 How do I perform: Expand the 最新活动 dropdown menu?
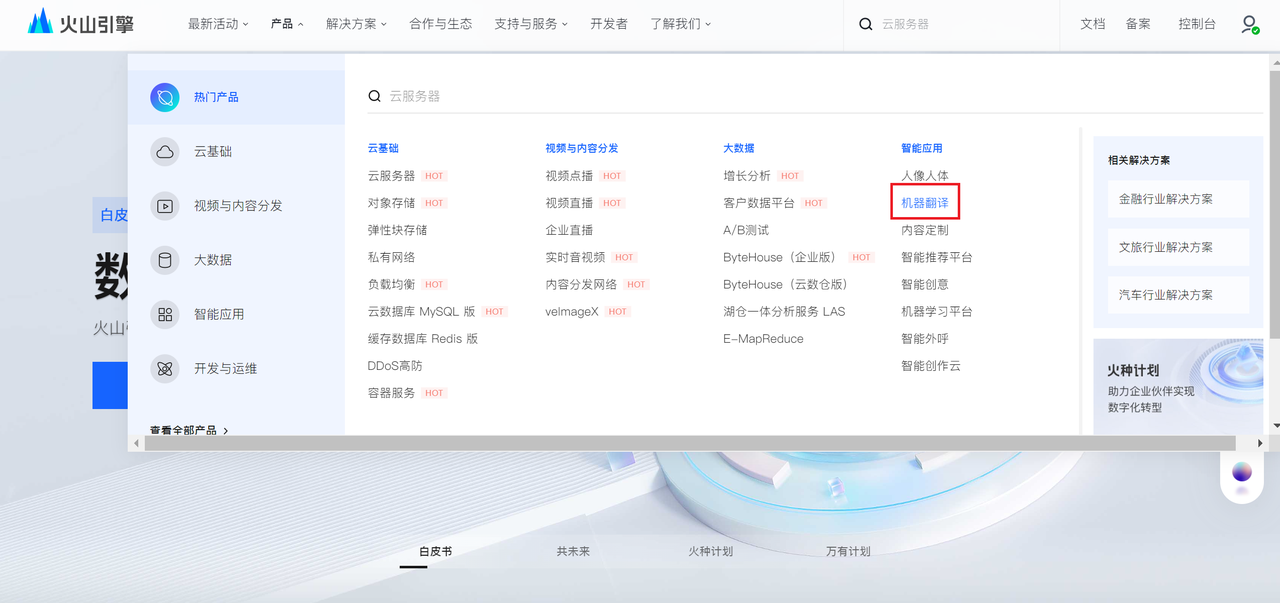[x=219, y=24]
